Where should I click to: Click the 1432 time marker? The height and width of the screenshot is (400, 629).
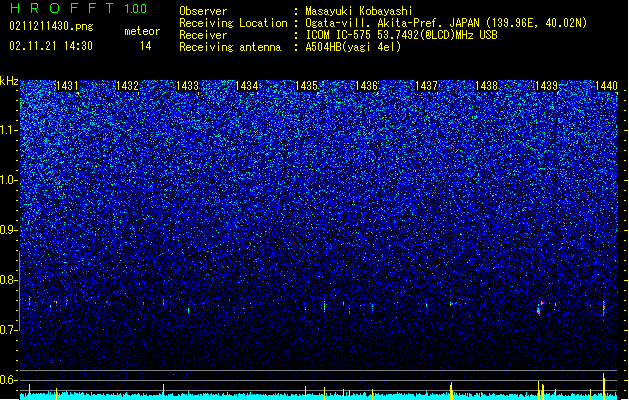click(x=127, y=86)
